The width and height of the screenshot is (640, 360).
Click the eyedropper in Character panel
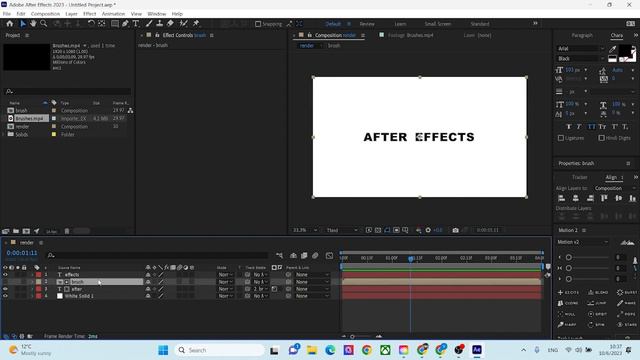pos(612,49)
